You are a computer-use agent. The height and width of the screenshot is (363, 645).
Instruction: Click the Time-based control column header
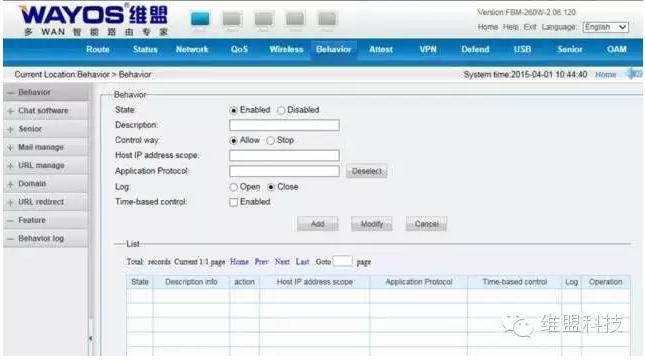(x=515, y=282)
